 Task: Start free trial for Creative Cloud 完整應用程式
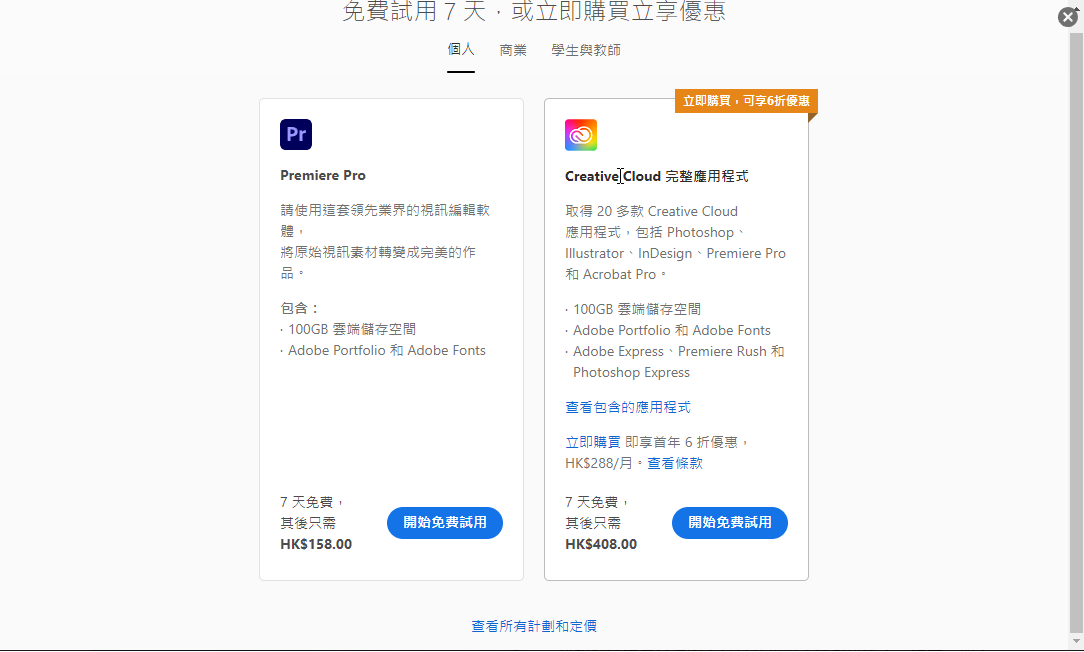(729, 523)
